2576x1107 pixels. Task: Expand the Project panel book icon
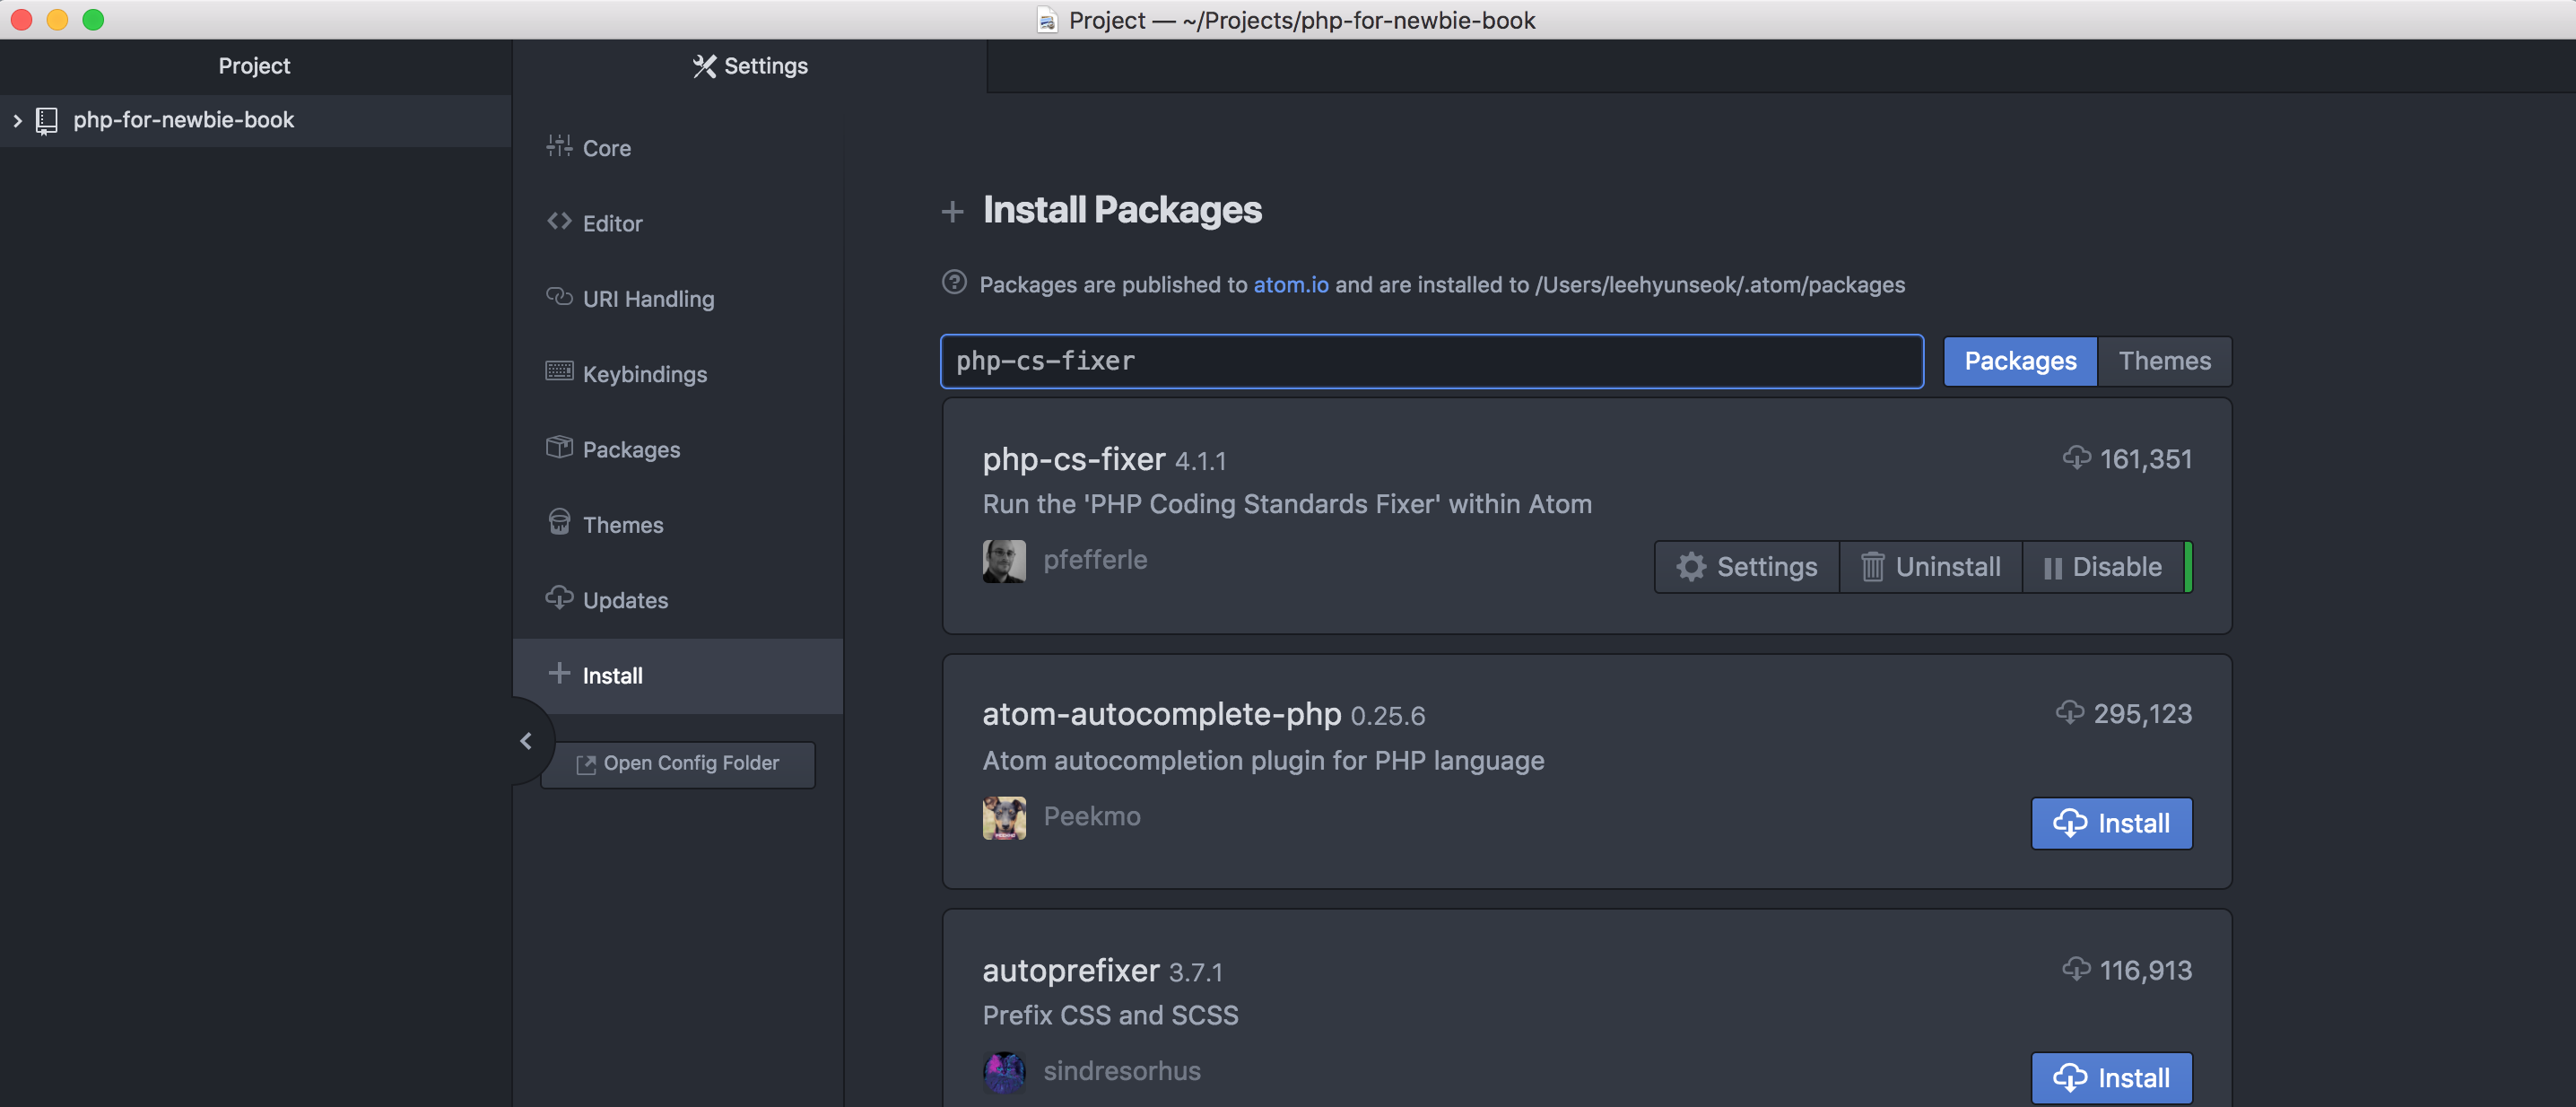46,121
